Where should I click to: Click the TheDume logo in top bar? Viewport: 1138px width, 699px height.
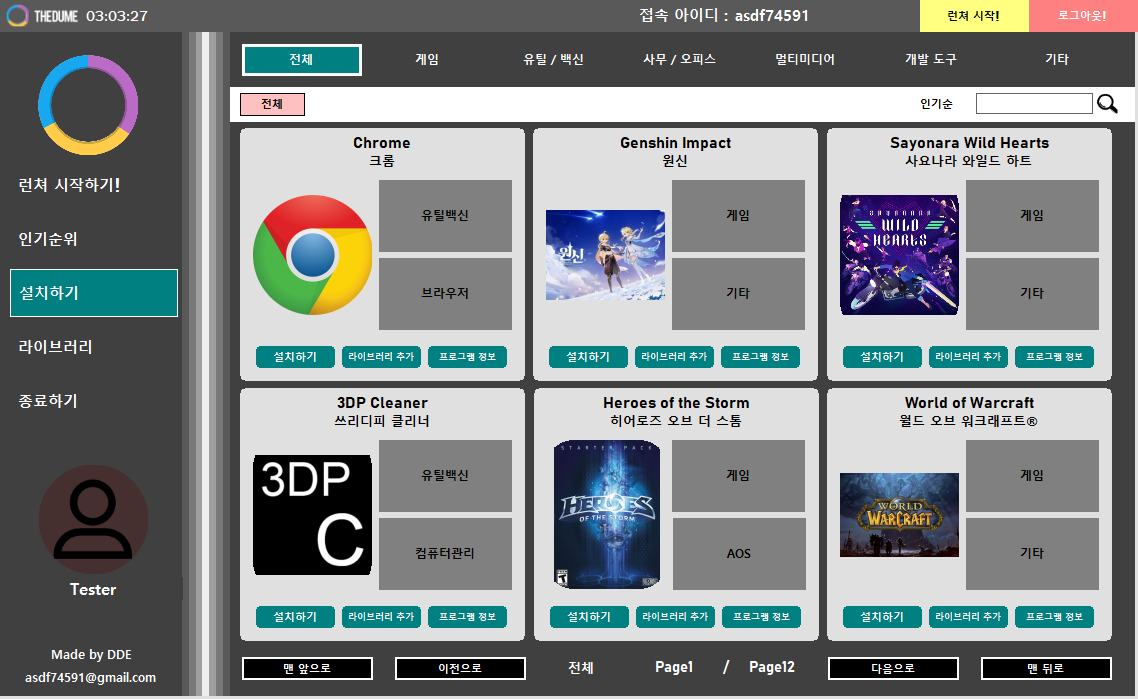click(42, 15)
